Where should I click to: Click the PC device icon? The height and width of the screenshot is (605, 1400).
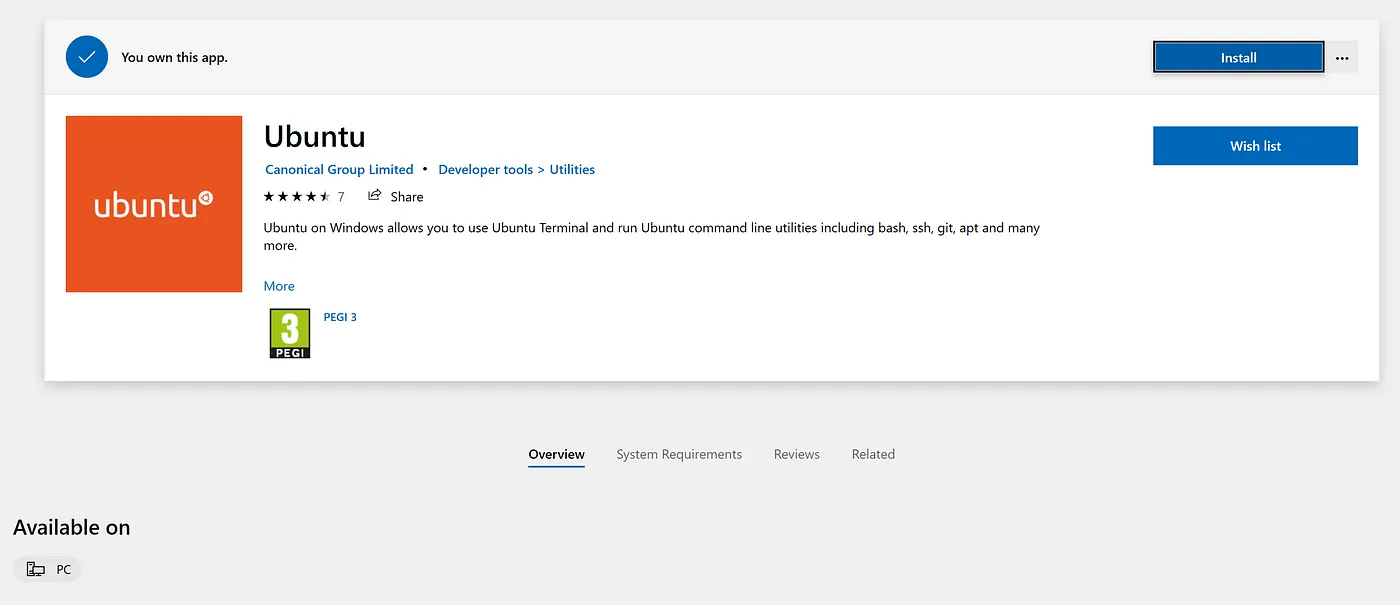35,569
